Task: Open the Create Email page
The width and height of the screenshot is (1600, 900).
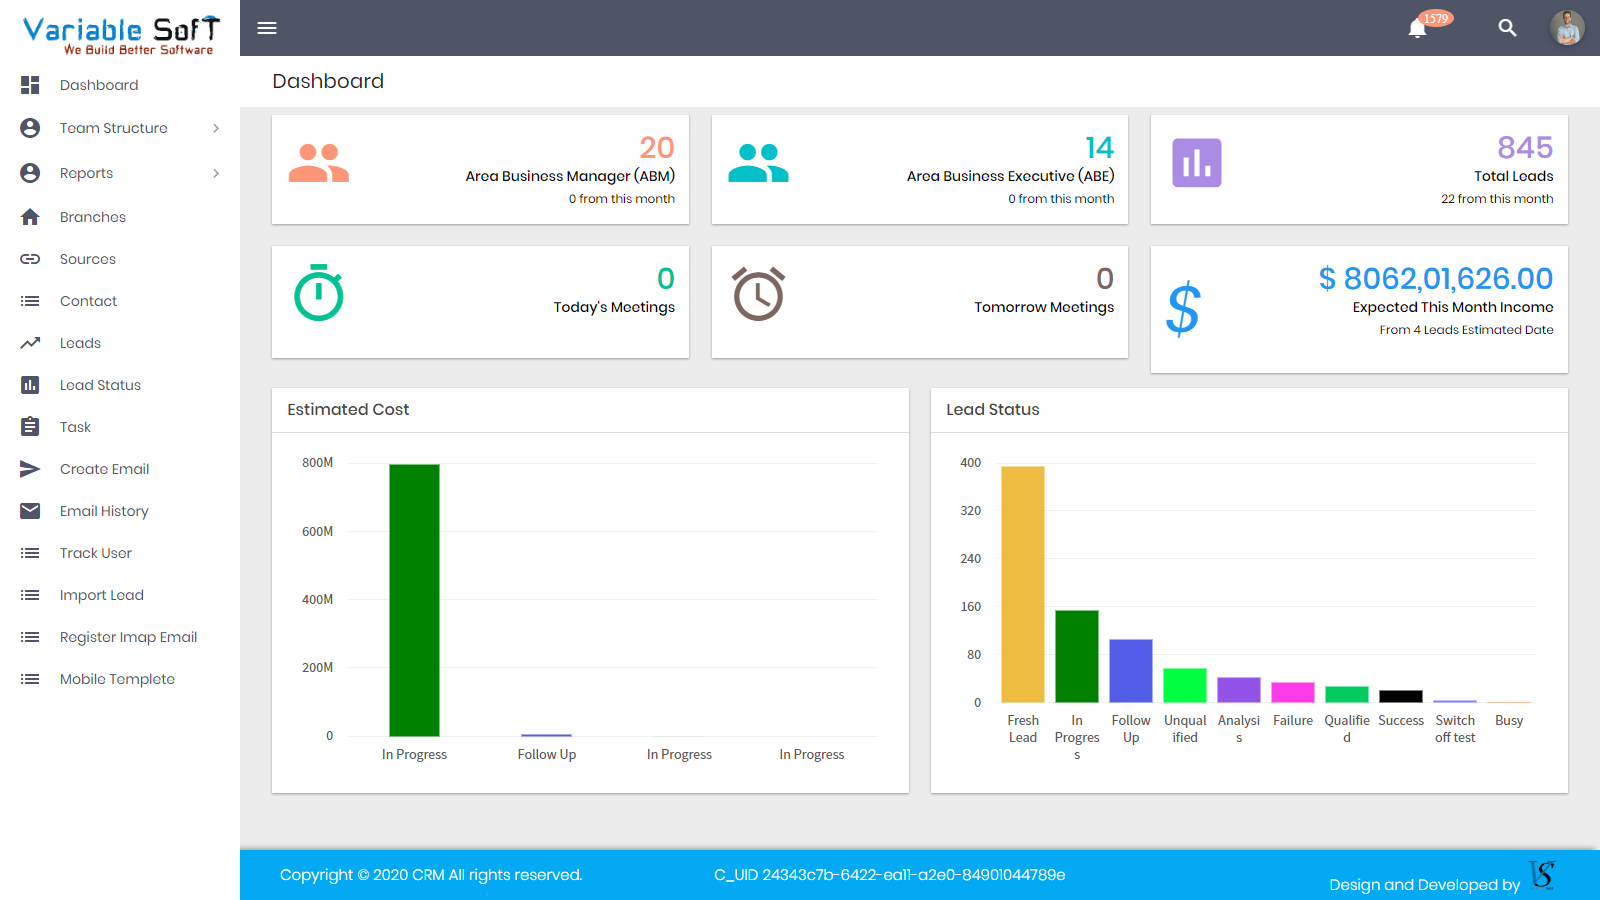Action: pyautogui.click(x=104, y=469)
